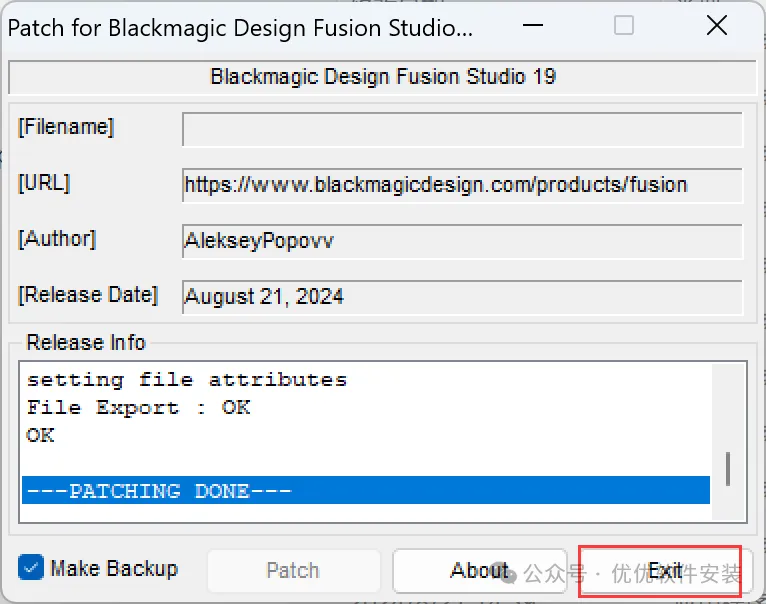Image resolution: width=766 pixels, height=604 pixels.
Task: Select the highlighted PATCHING DONE line
Action: pyautogui.click(x=365, y=490)
